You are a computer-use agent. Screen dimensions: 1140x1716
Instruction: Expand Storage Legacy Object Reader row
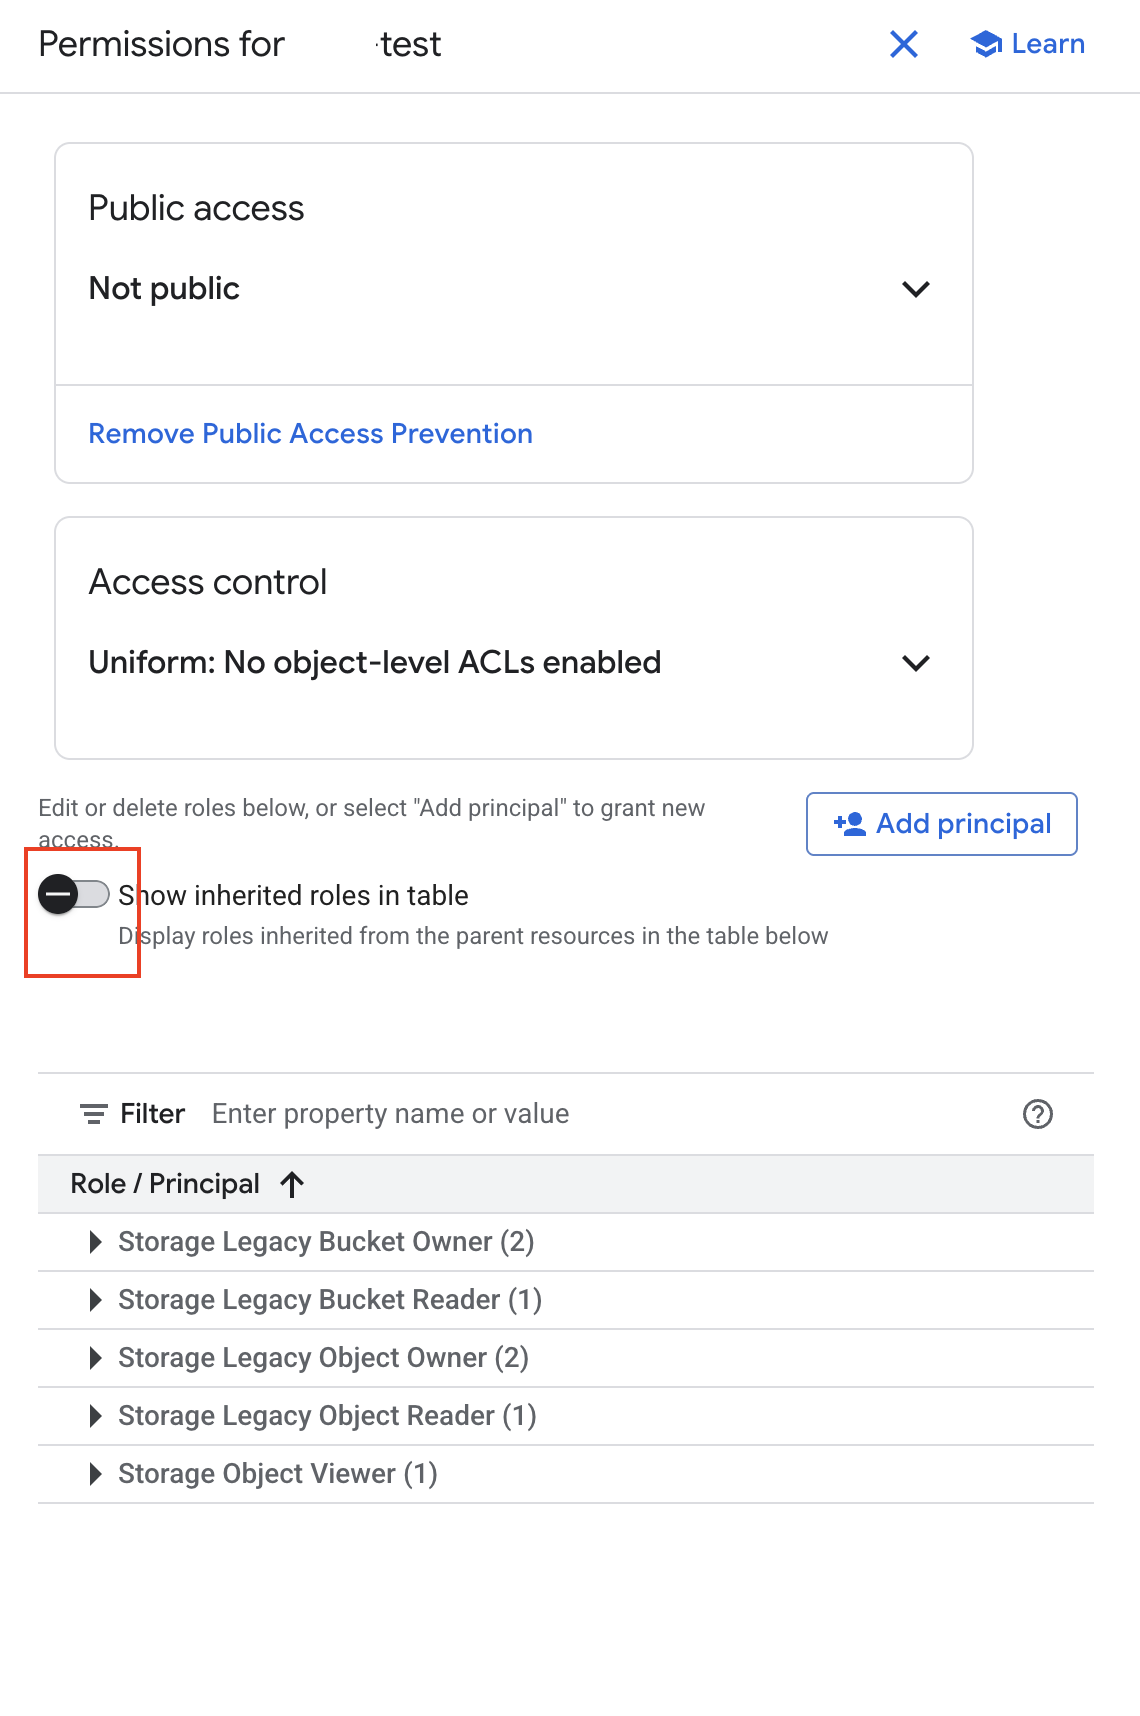[96, 1416]
